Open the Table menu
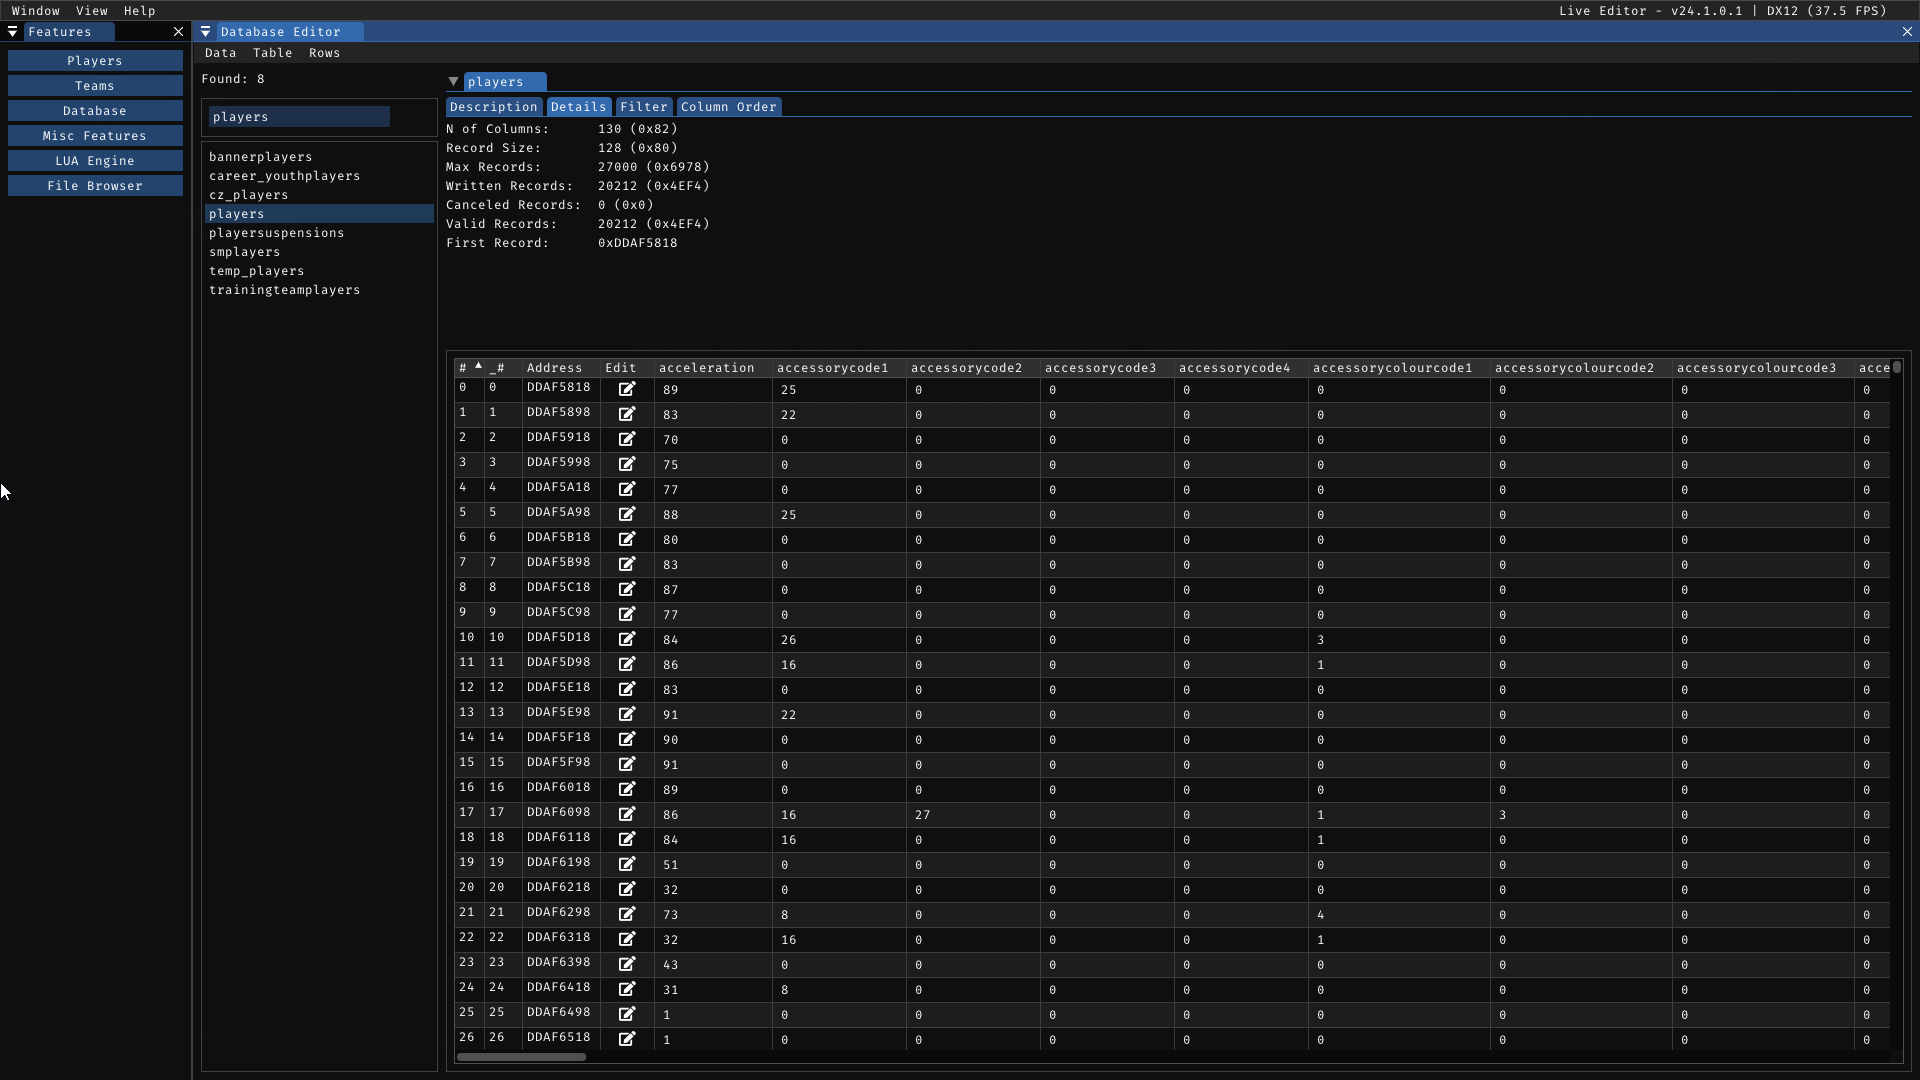This screenshot has height=1080, width=1920. point(272,53)
